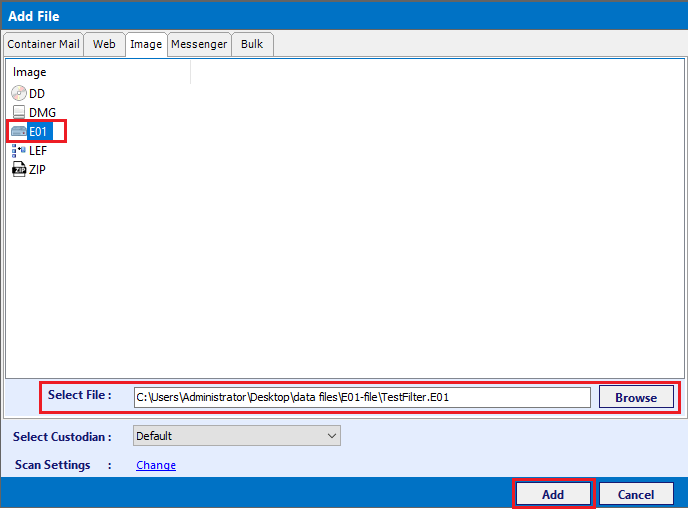Click the DD disc image icon

click(19, 93)
